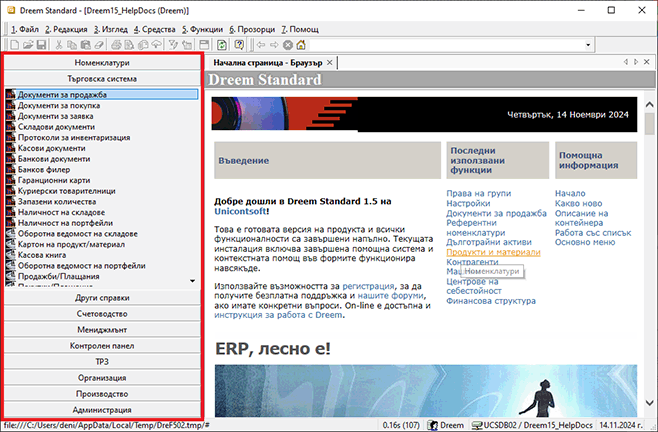The height and width of the screenshot is (432, 658).
Task: Expand the Контролен панел section
Action: coord(102,346)
